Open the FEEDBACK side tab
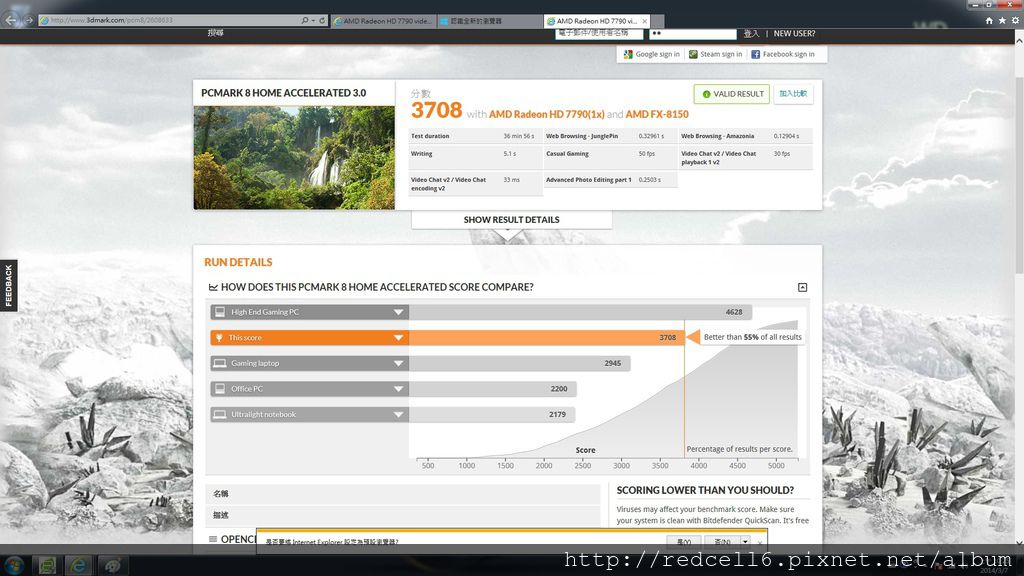The width and height of the screenshot is (1024, 576). [x=8, y=285]
